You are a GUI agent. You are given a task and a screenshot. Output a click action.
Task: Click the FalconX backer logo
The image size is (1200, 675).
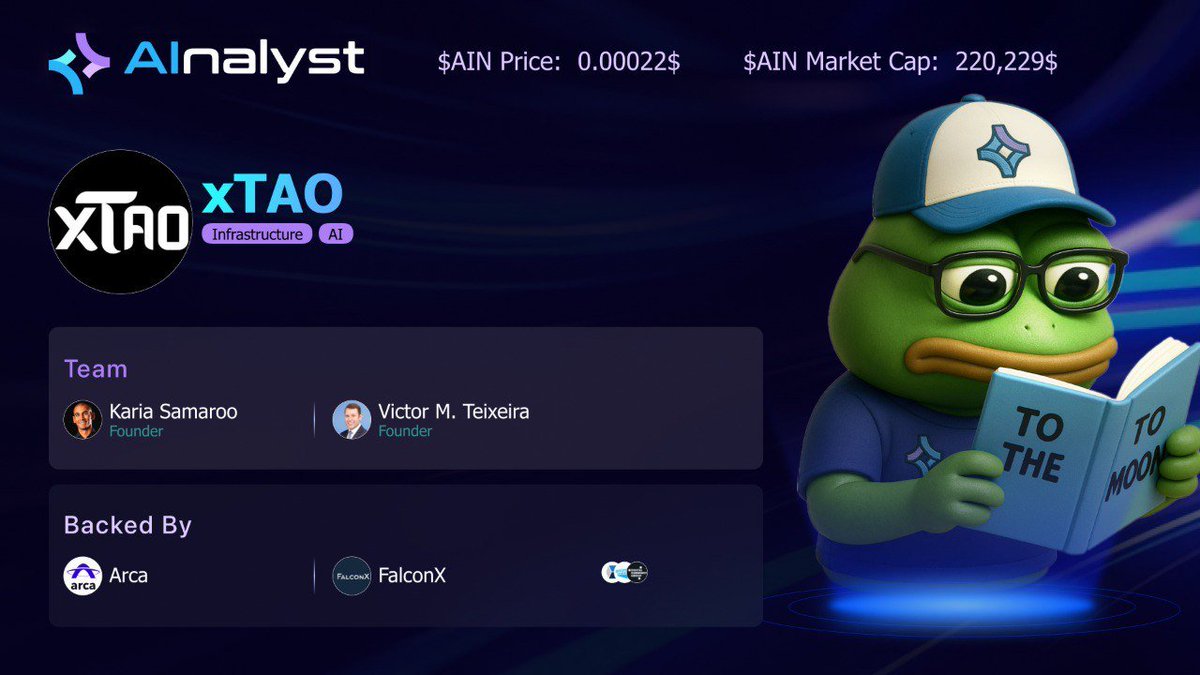[x=352, y=576]
